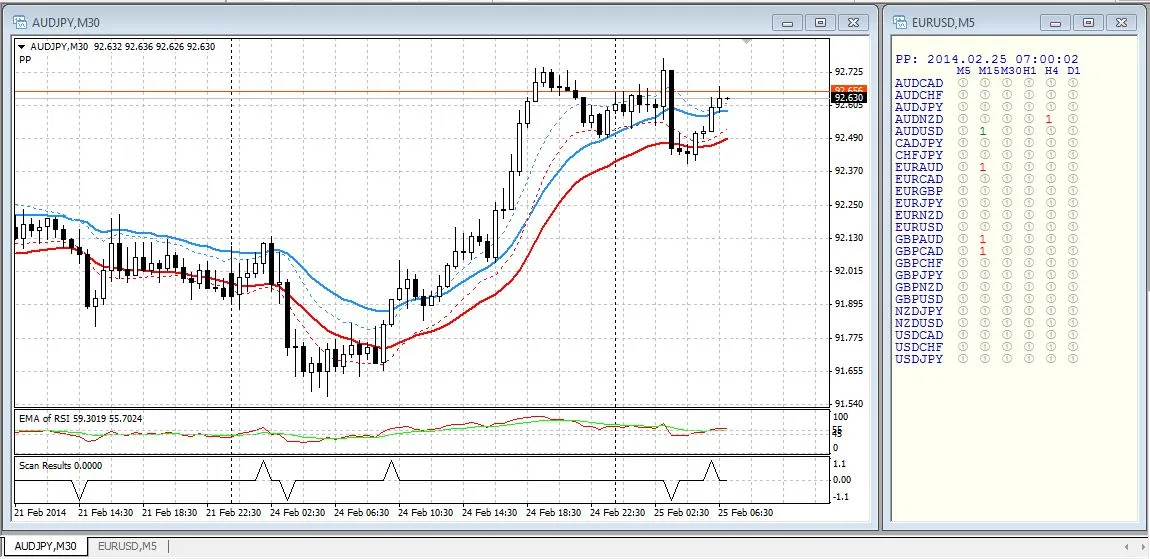Click the grey chart shift triangle marker
1150x559 pixels.
[747, 42]
